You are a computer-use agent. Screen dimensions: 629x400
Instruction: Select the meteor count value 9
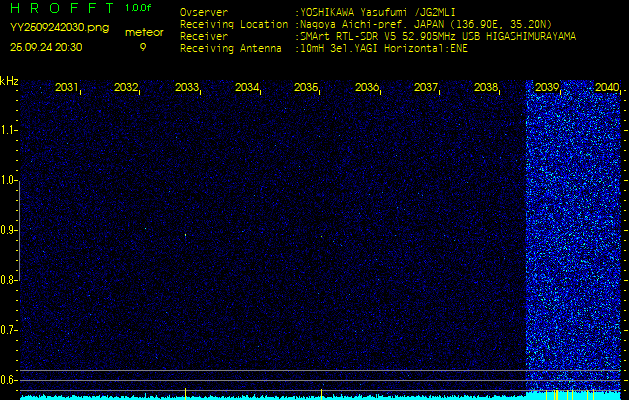(142, 47)
